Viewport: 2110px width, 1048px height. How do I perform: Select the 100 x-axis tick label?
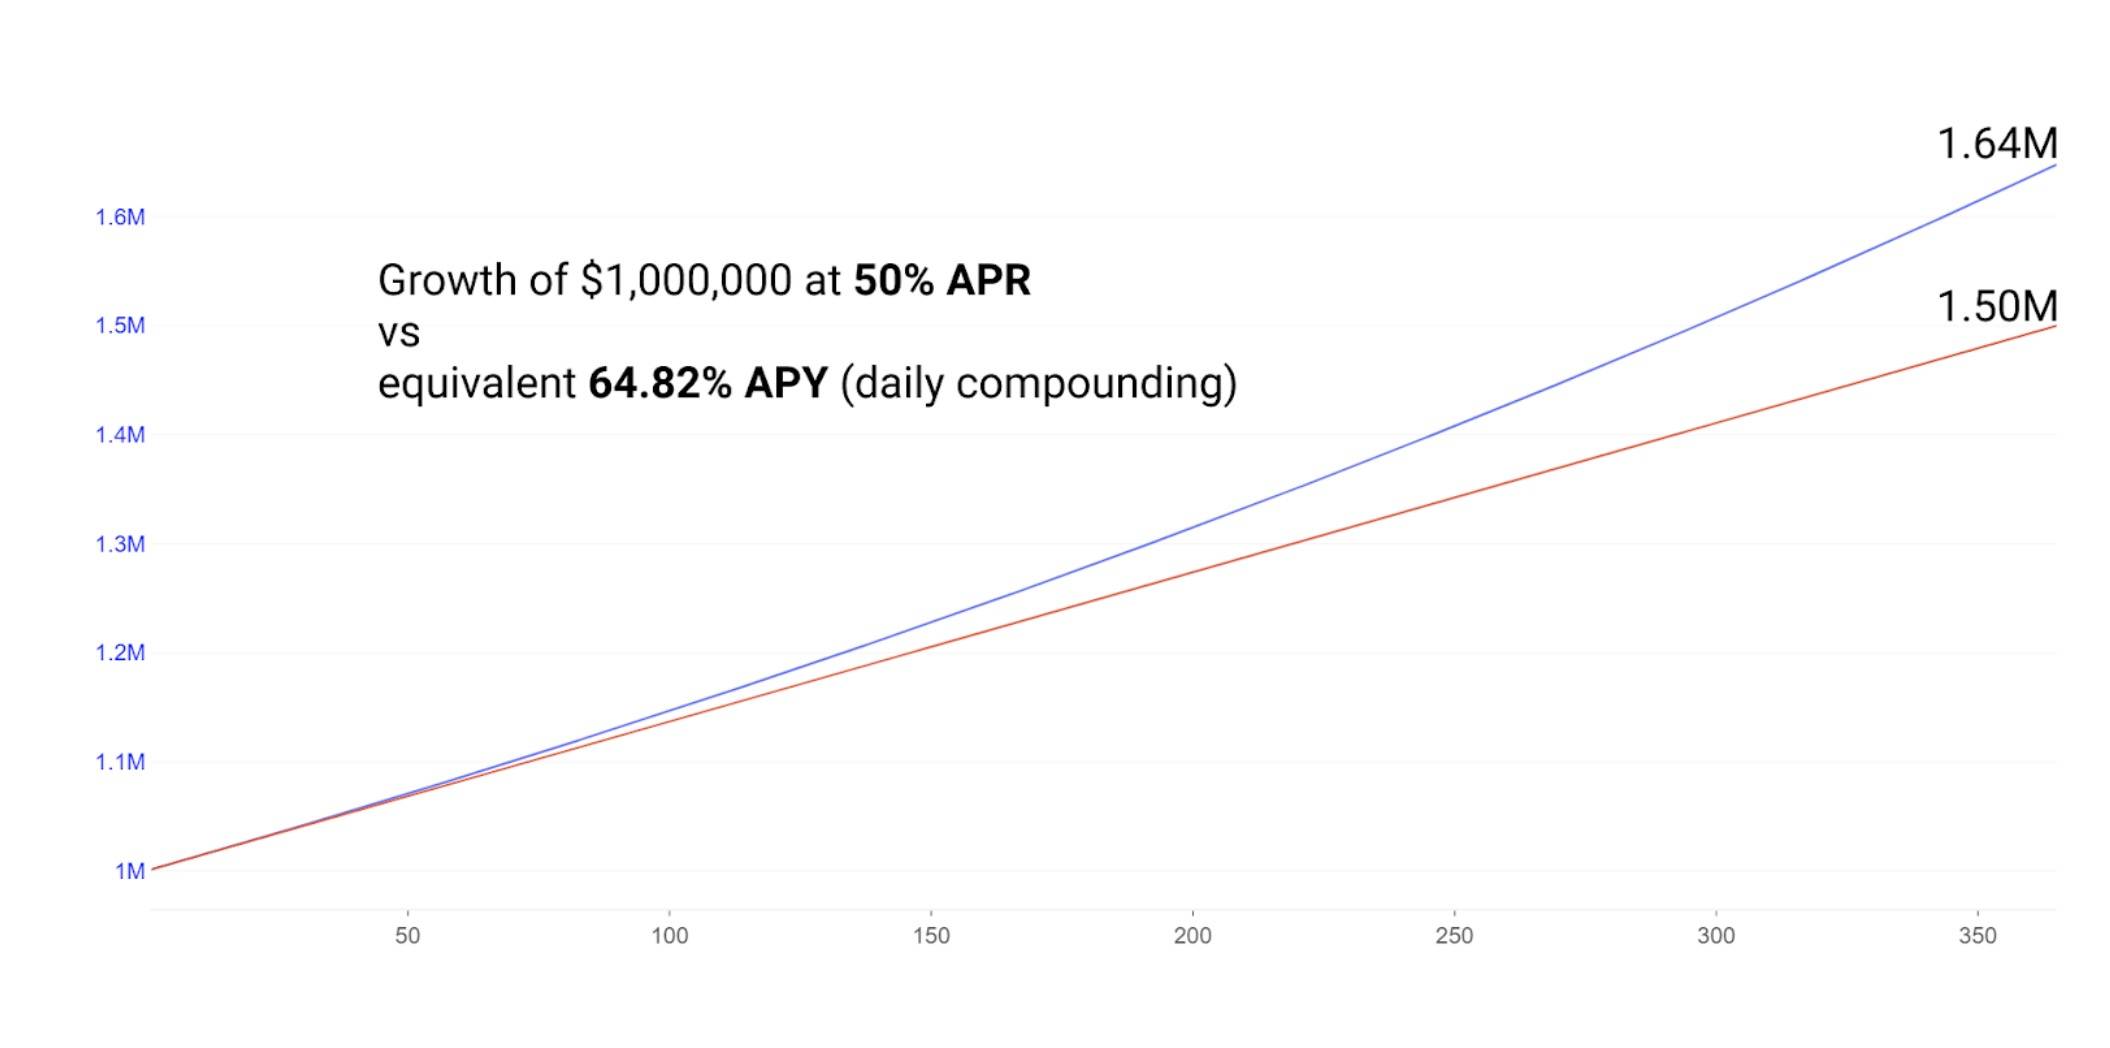669,936
